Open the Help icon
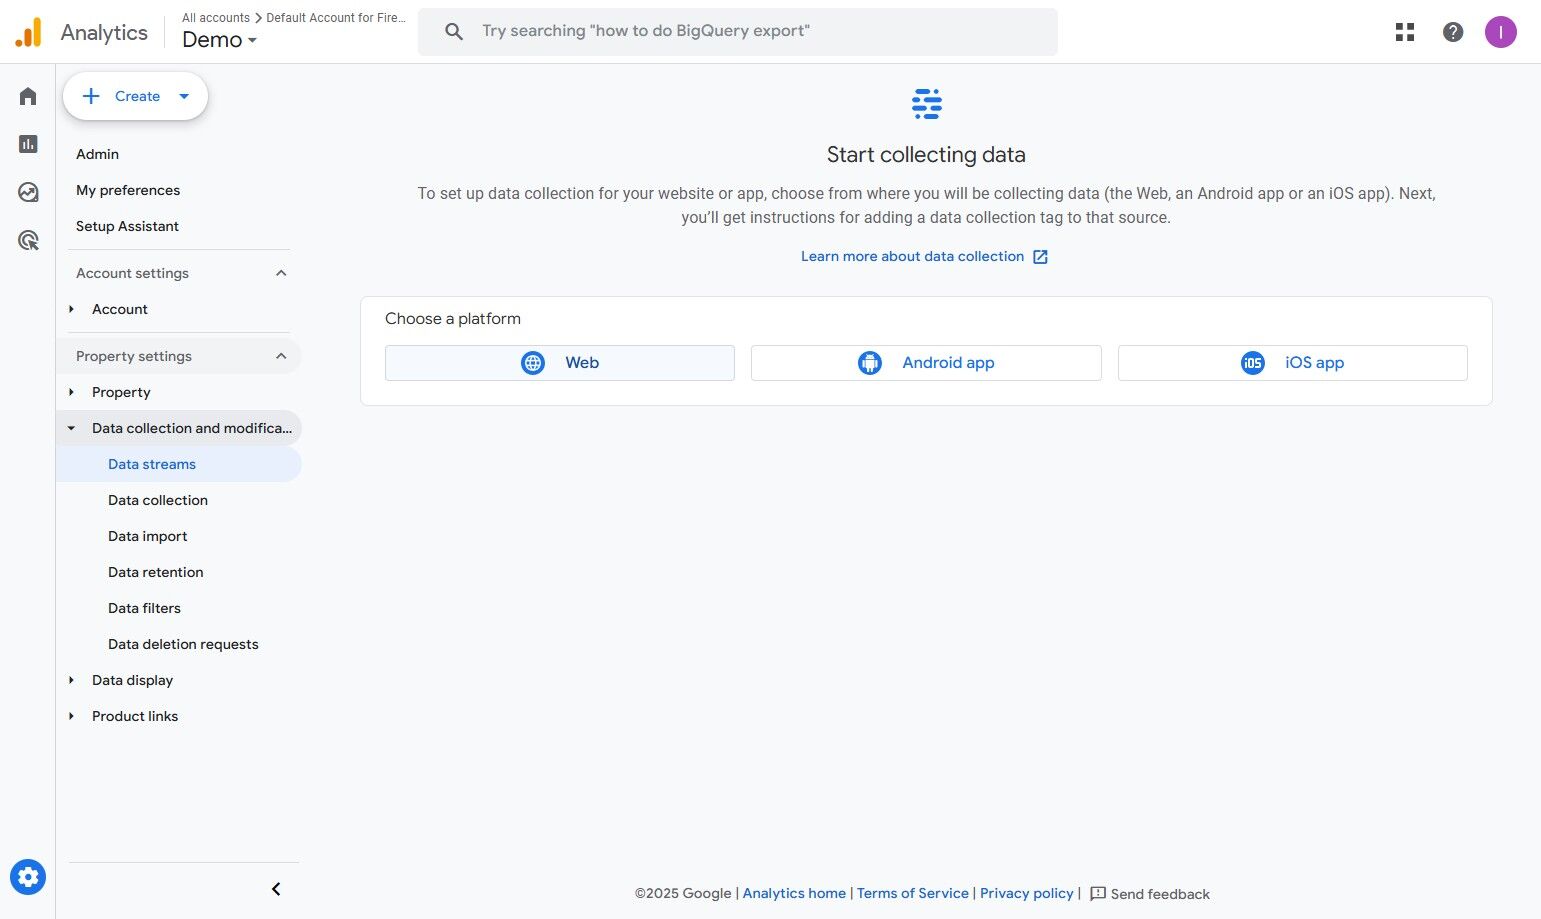Screen dimensions: 1541x919 click(1452, 31)
